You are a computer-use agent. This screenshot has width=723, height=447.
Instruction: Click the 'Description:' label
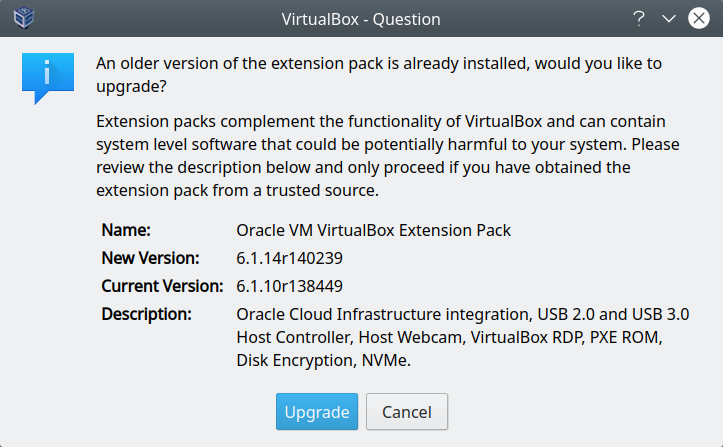point(146,314)
